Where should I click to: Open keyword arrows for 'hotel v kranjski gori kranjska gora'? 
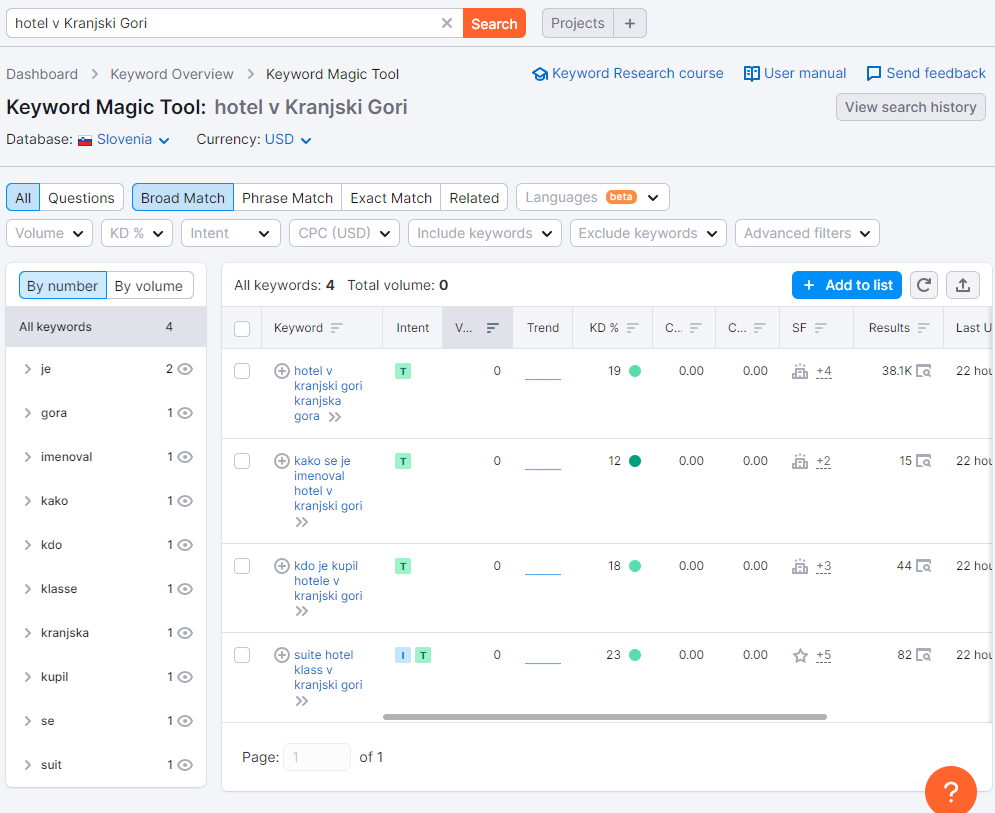335,417
